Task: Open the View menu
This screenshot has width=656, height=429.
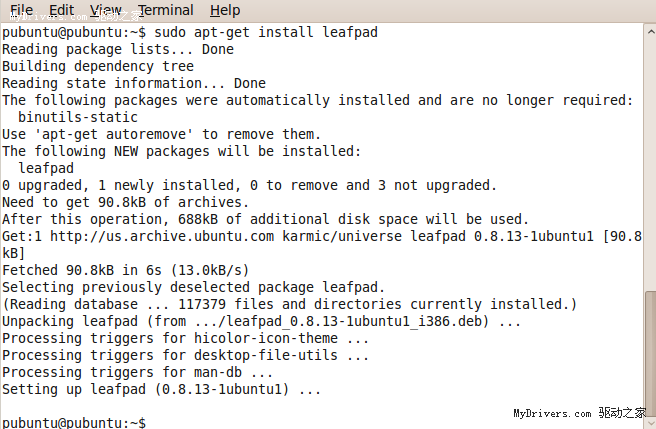Action: tap(105, 10)
